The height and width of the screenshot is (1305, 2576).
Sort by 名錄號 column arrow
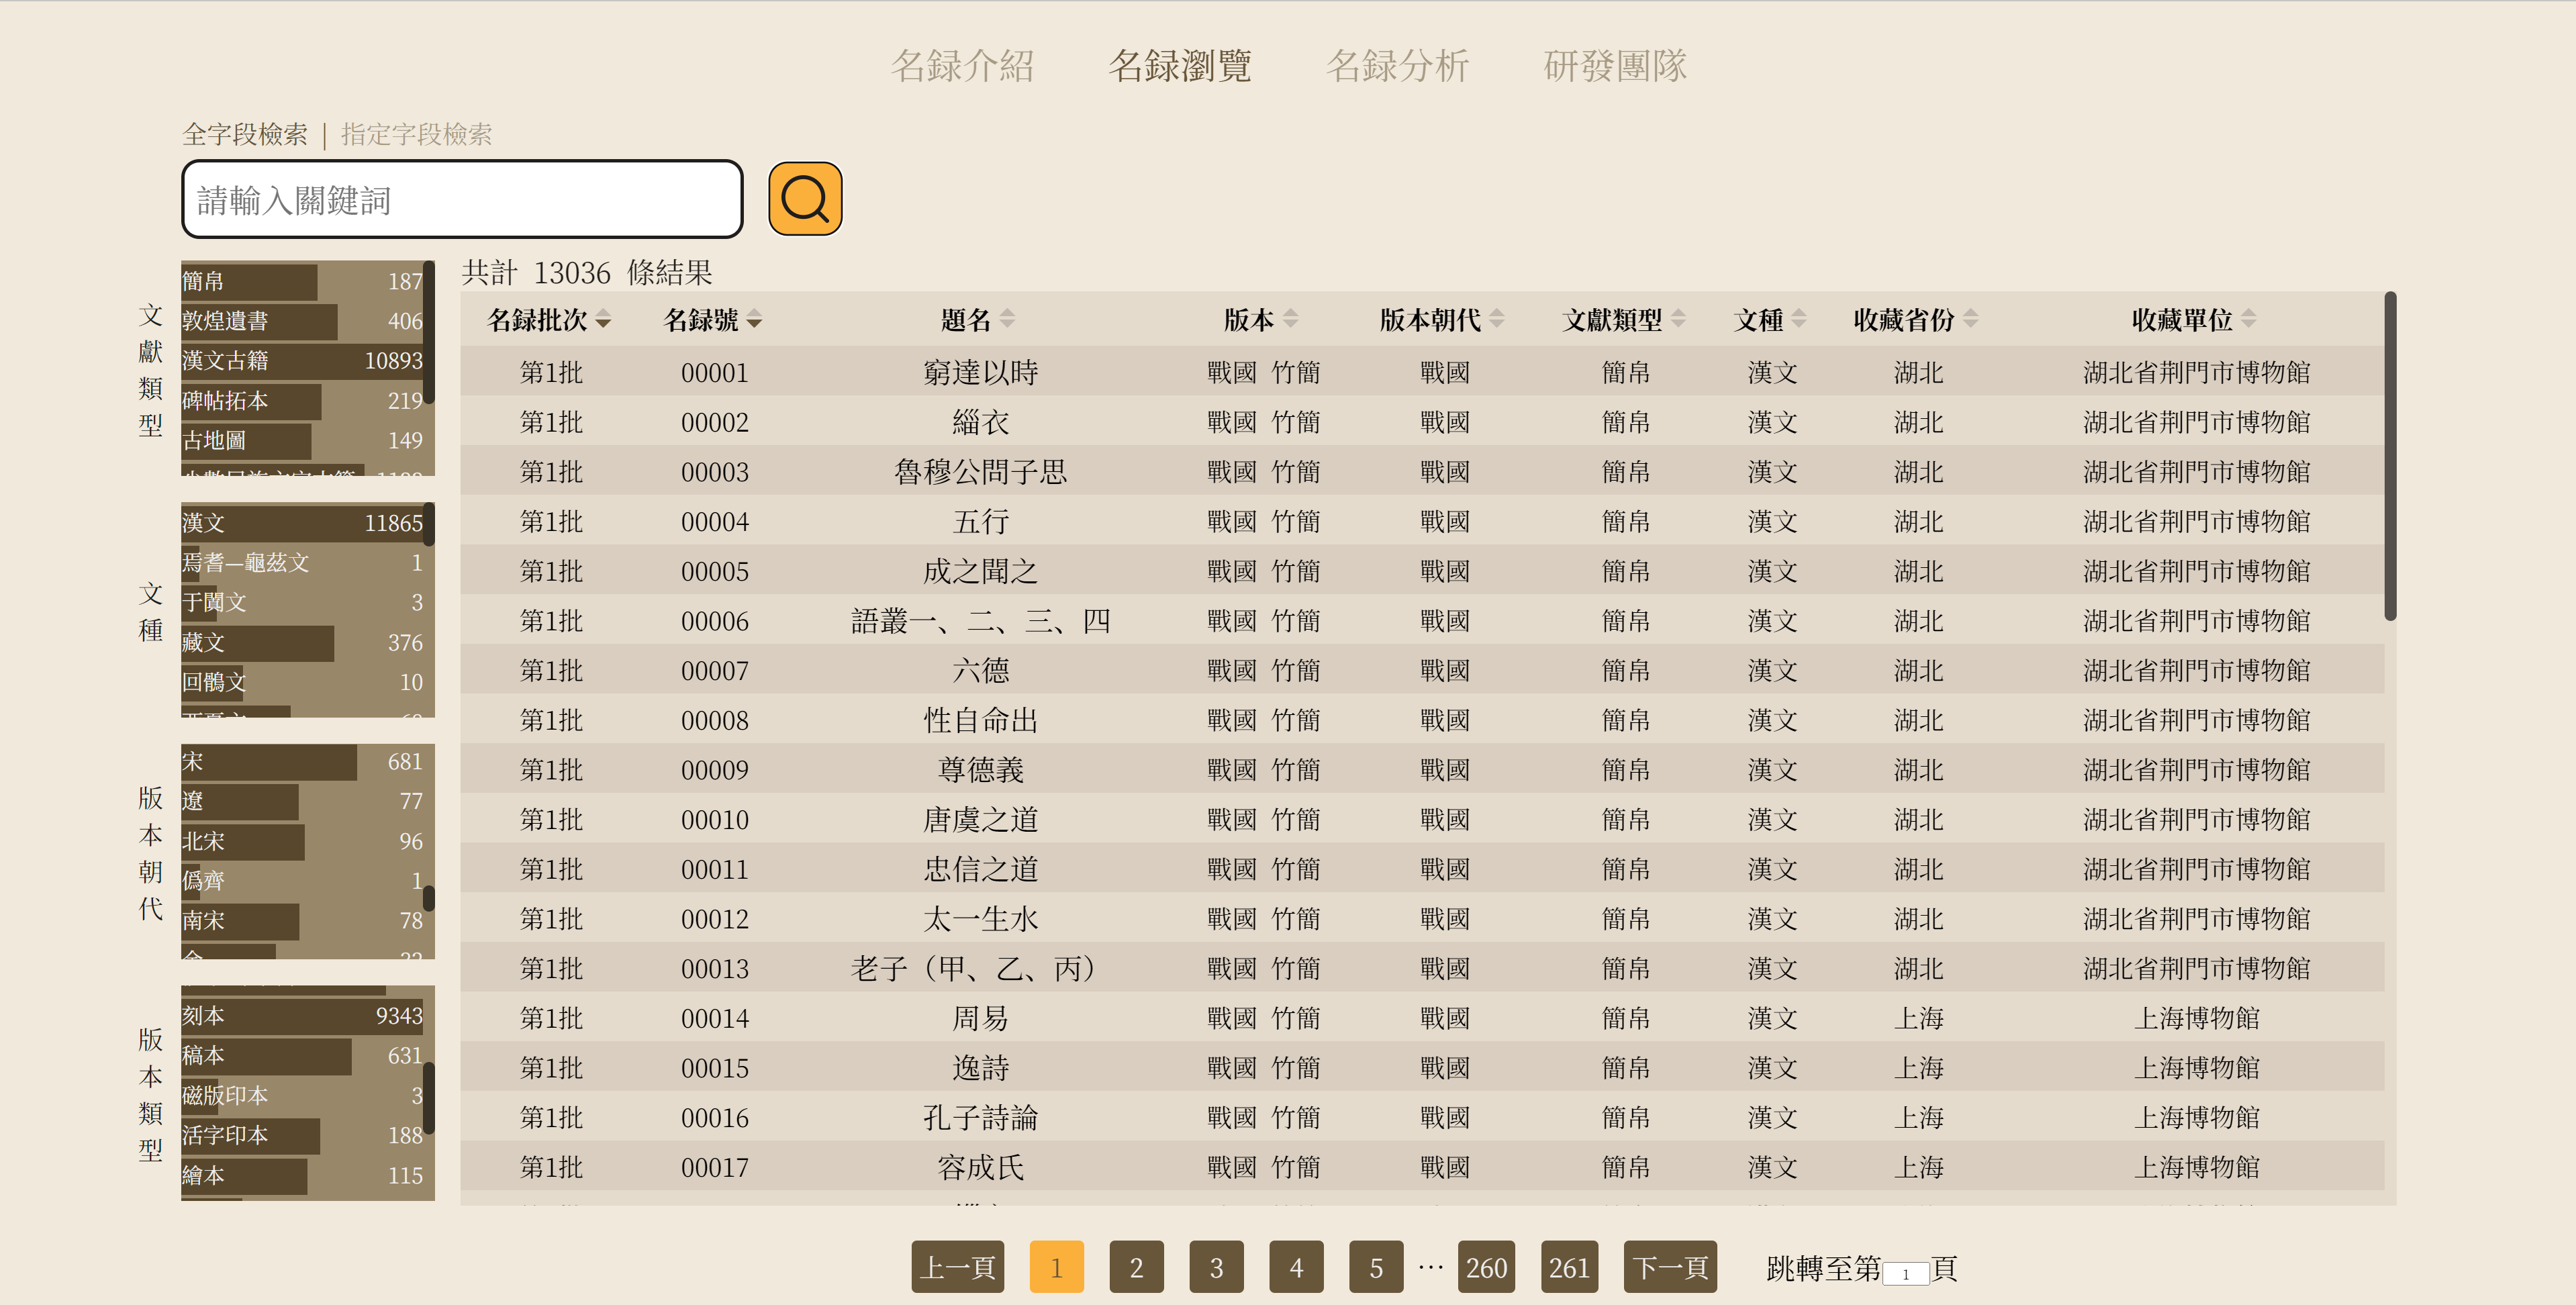coord(754,320)
